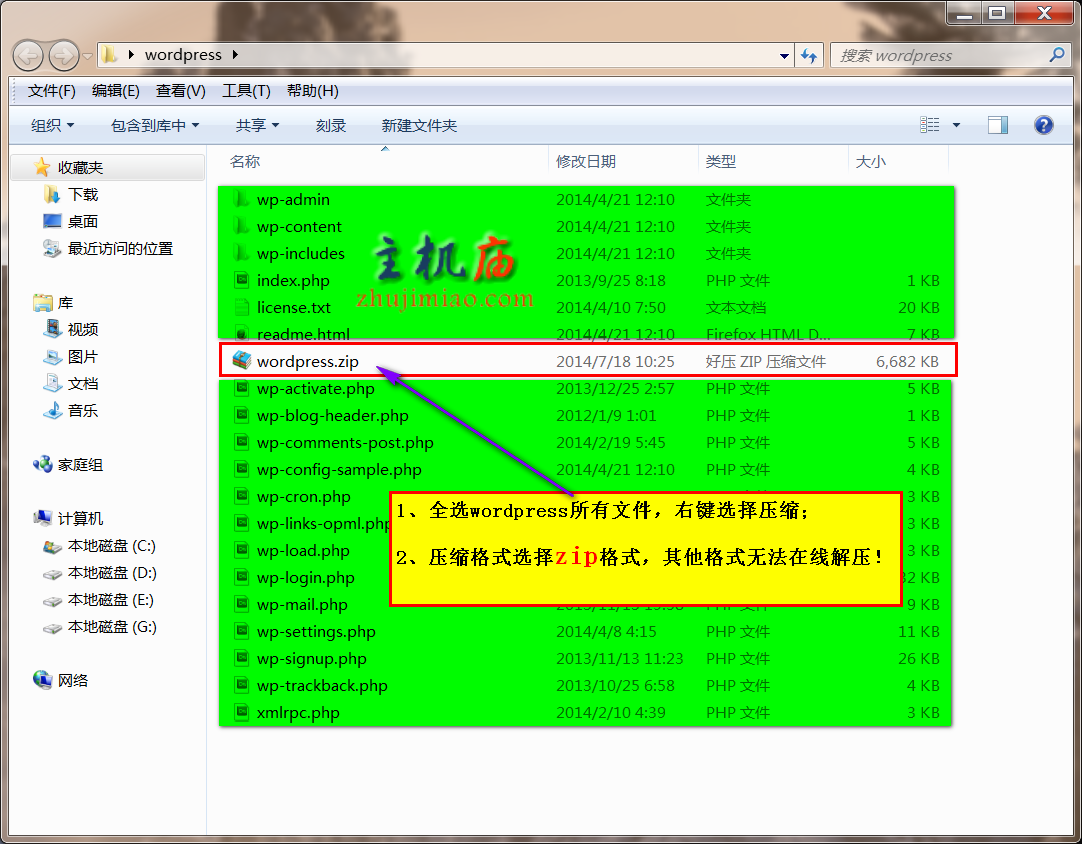Click the 视频 library icon
The image size is (1082, 844).
(52, 329)
